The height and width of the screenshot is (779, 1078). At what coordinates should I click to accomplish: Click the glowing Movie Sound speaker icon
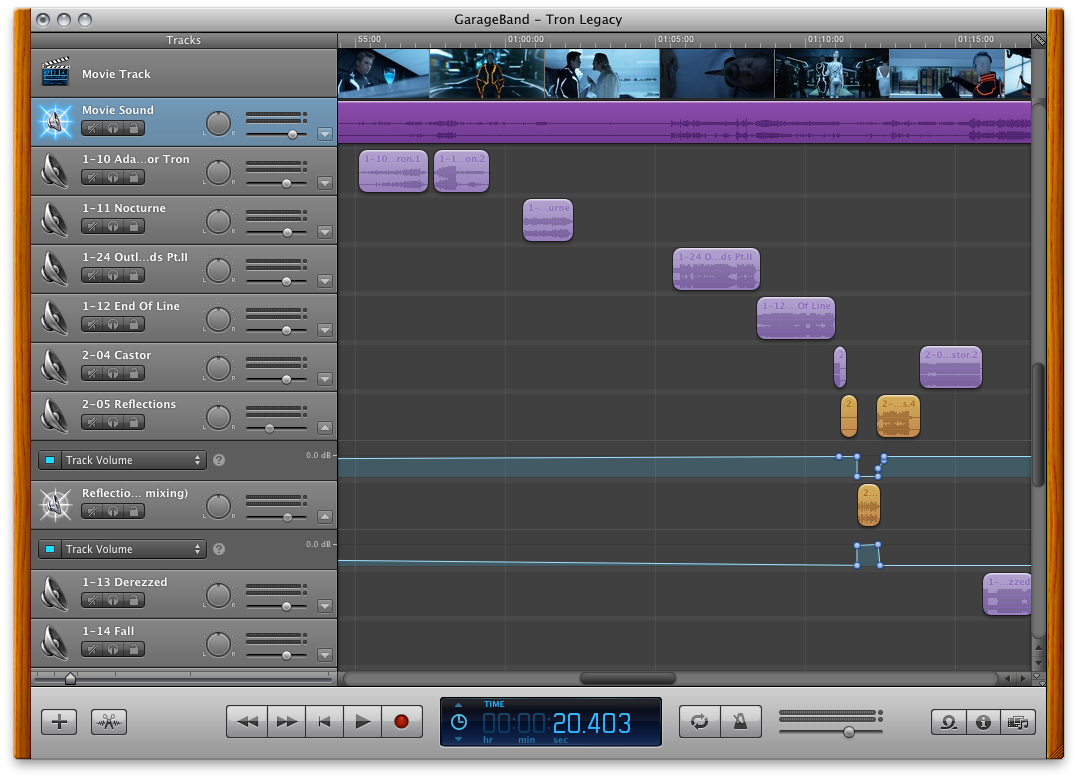(55, 121)
